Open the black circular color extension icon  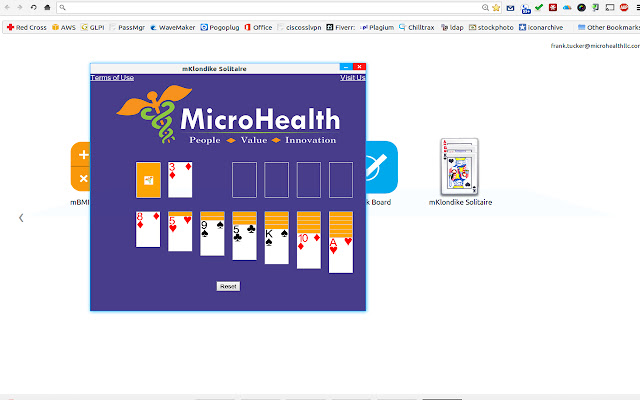(x=582, y=7)
